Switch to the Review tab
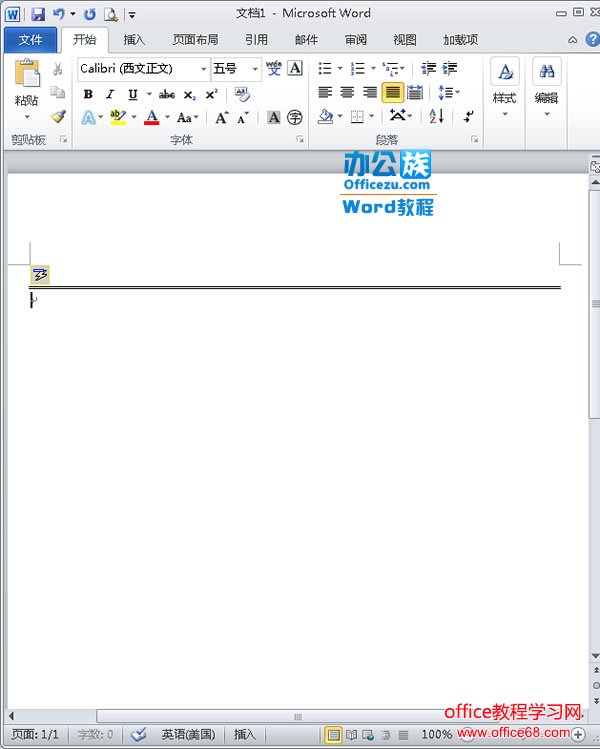 pyautogui.click(x=356, y=40)
